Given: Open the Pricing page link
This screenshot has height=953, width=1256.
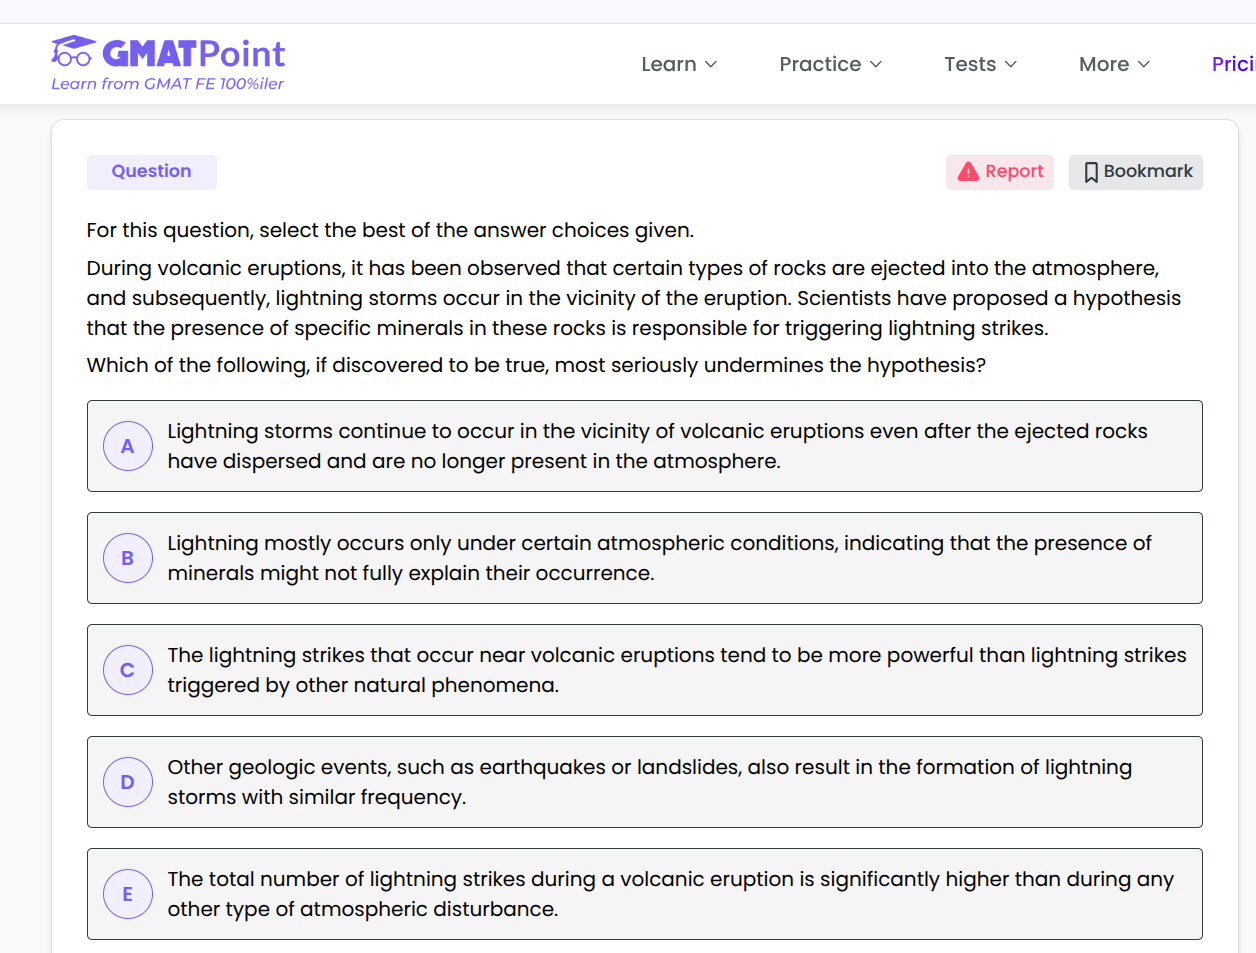Looking at the screenshot, I should (1233, 64).
